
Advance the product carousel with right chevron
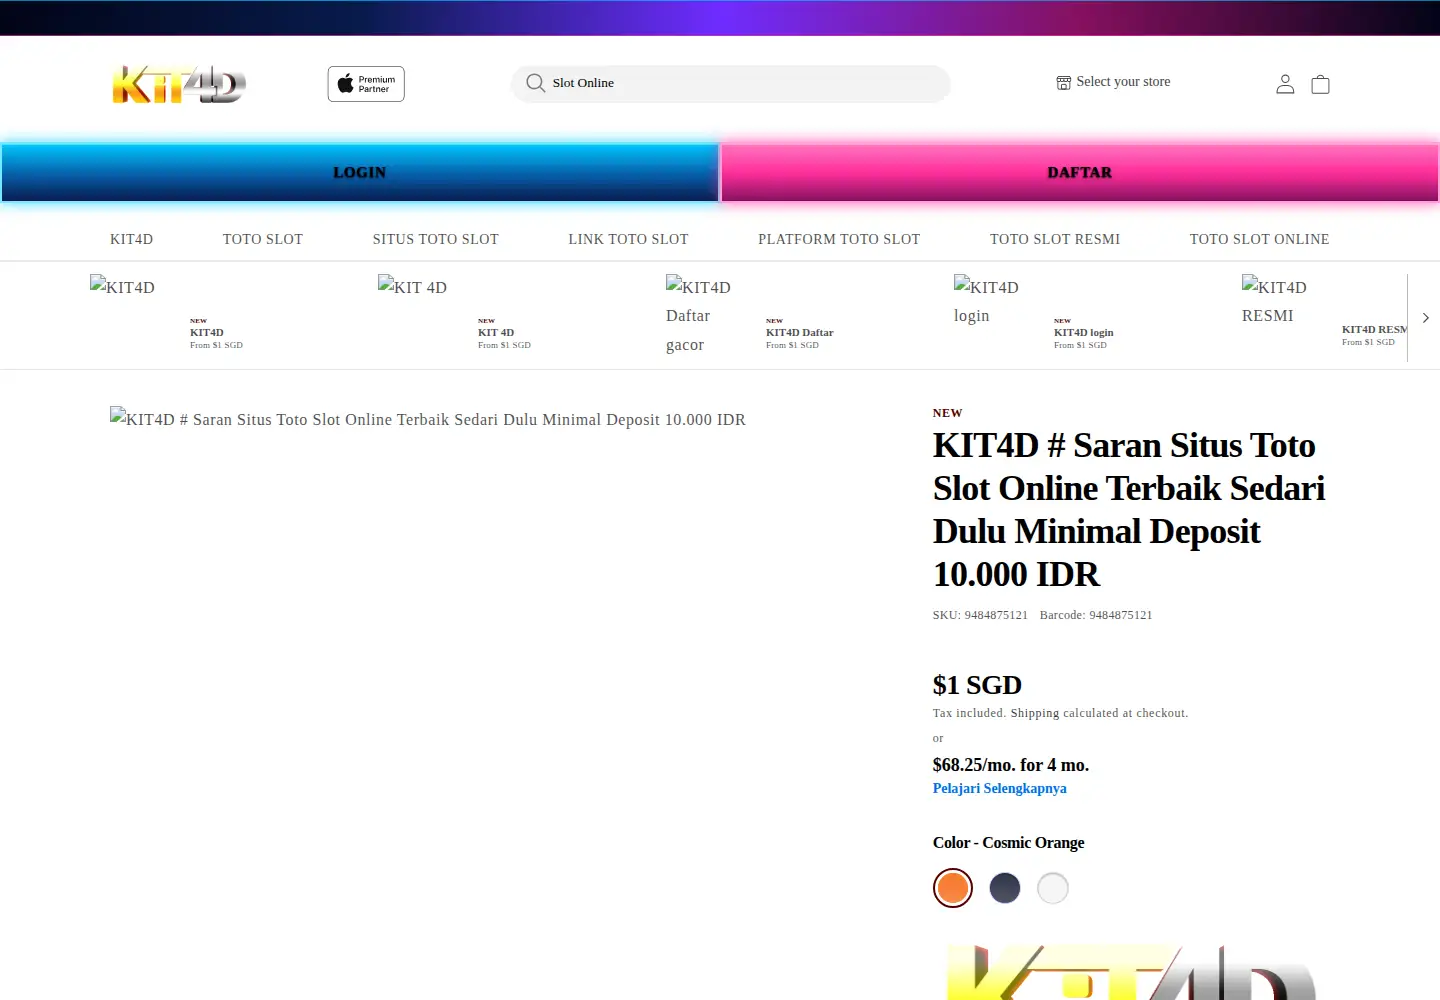pyautogui.click(x=1425, y=318)
